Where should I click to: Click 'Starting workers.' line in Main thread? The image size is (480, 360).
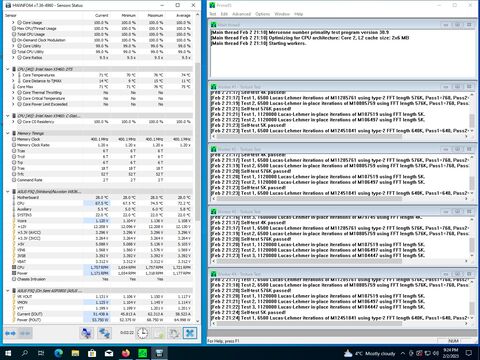(x=287, y=43)
